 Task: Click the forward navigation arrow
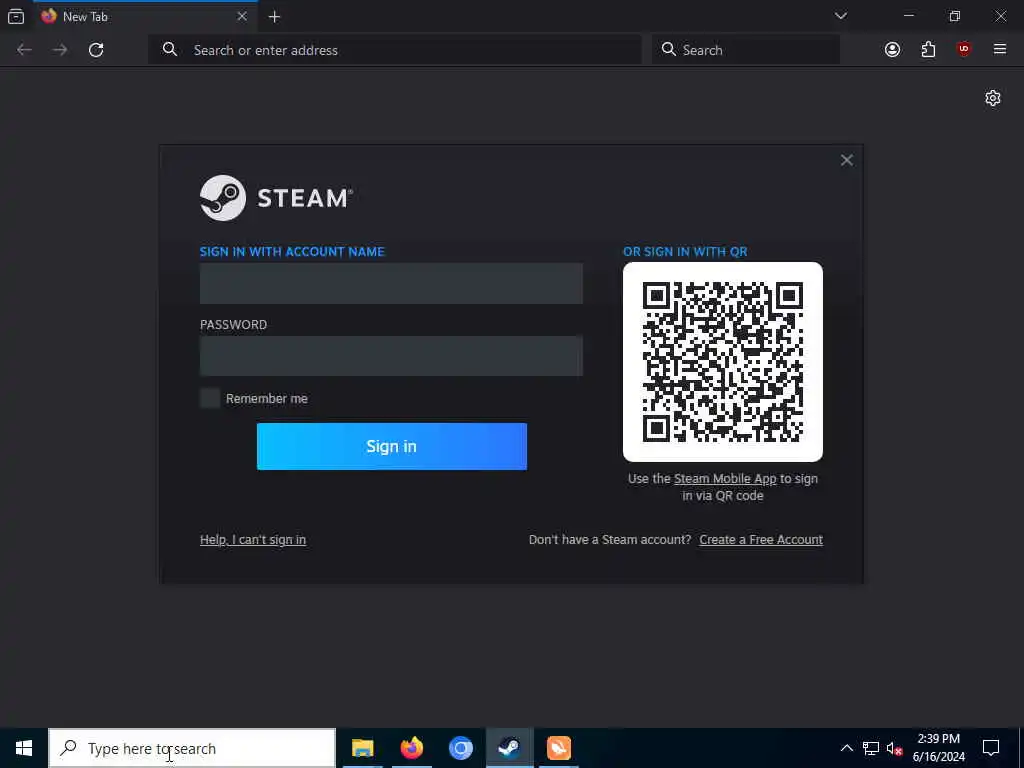click(60, 50)
